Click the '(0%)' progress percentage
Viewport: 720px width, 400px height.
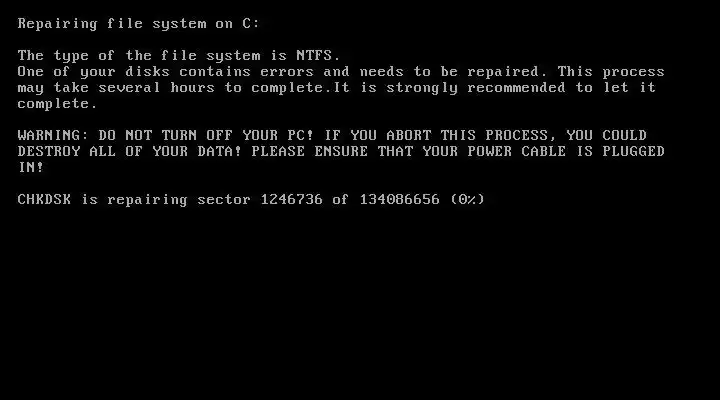[467, 199]
